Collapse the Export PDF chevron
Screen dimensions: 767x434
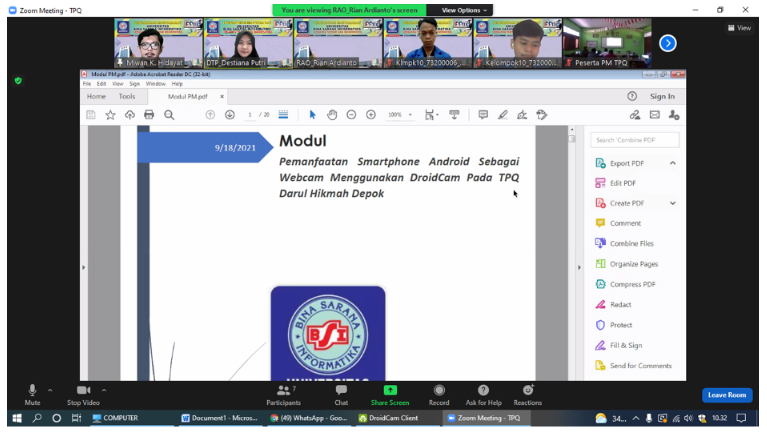673,163
